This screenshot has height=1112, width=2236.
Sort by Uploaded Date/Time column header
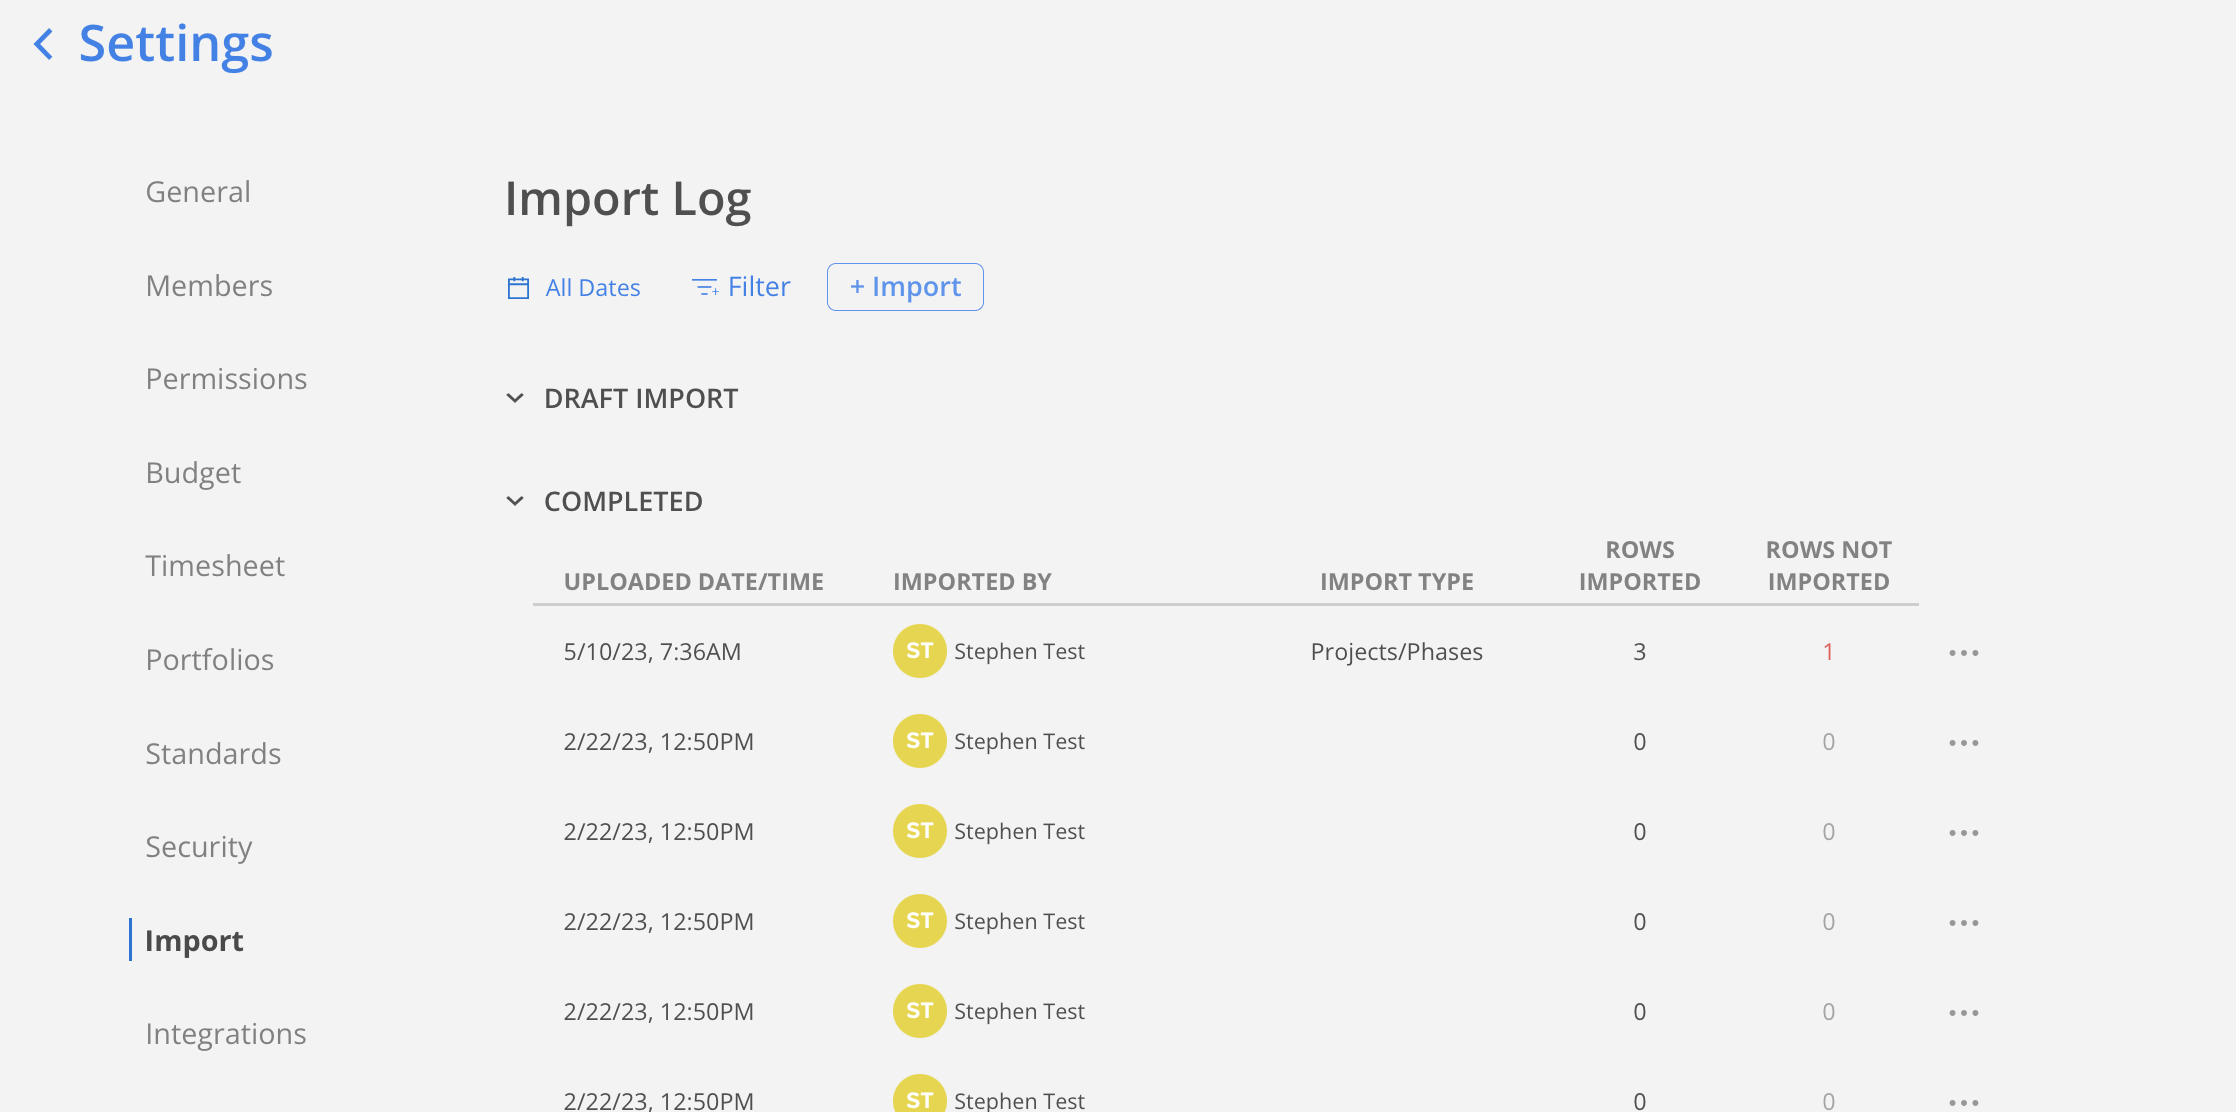click(693, 582)
